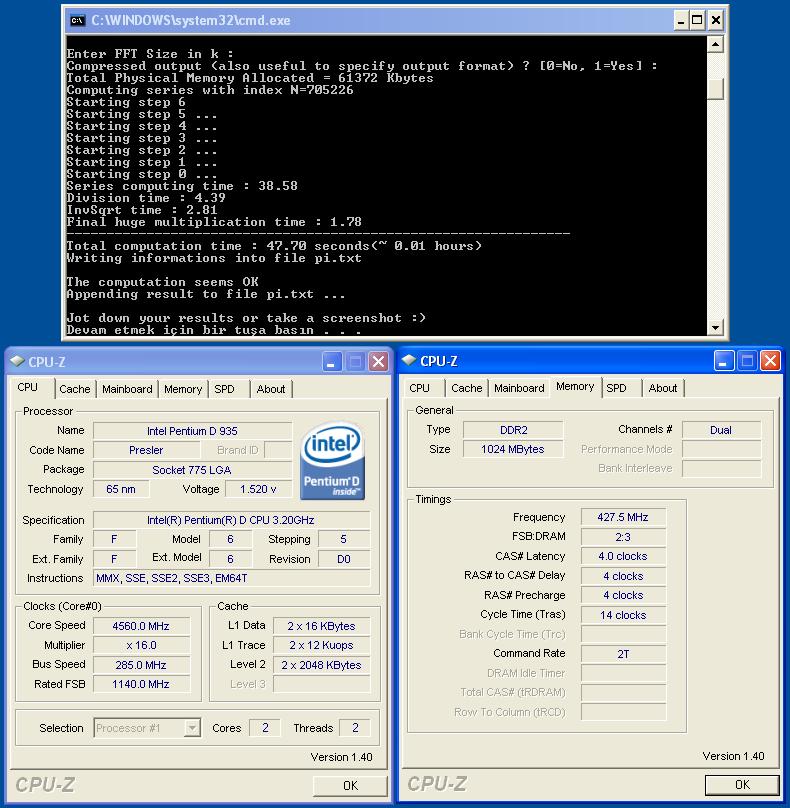This screenshot has width=790, height=808.
Task: Click memory Size value 1024 MBytes
Action: pyautogui.click(x=513, y=449)
